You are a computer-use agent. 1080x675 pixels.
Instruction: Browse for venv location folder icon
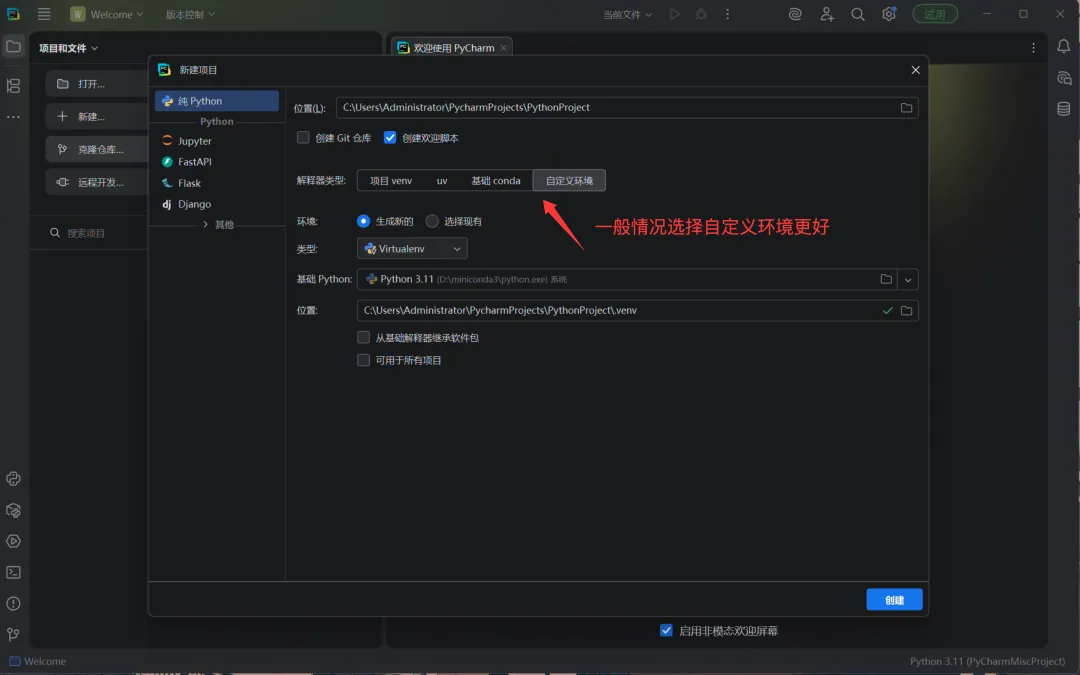tap(906, 311)
